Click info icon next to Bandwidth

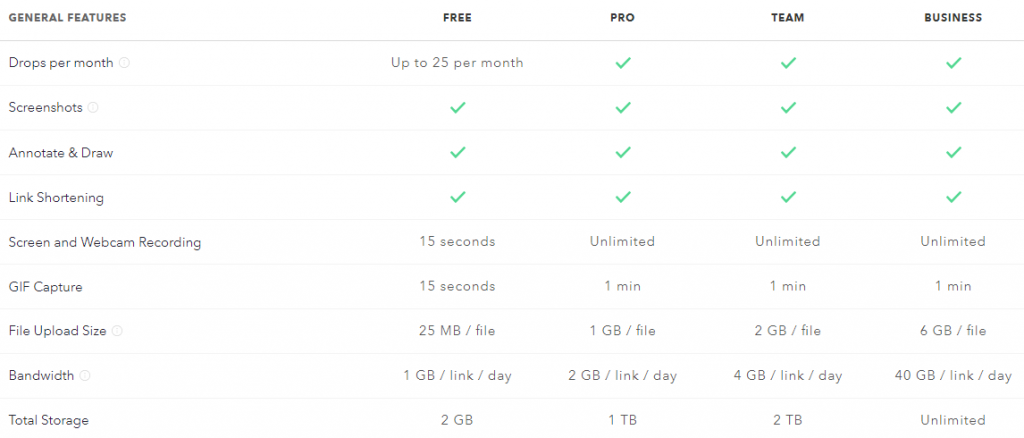[x=85, y=376]
